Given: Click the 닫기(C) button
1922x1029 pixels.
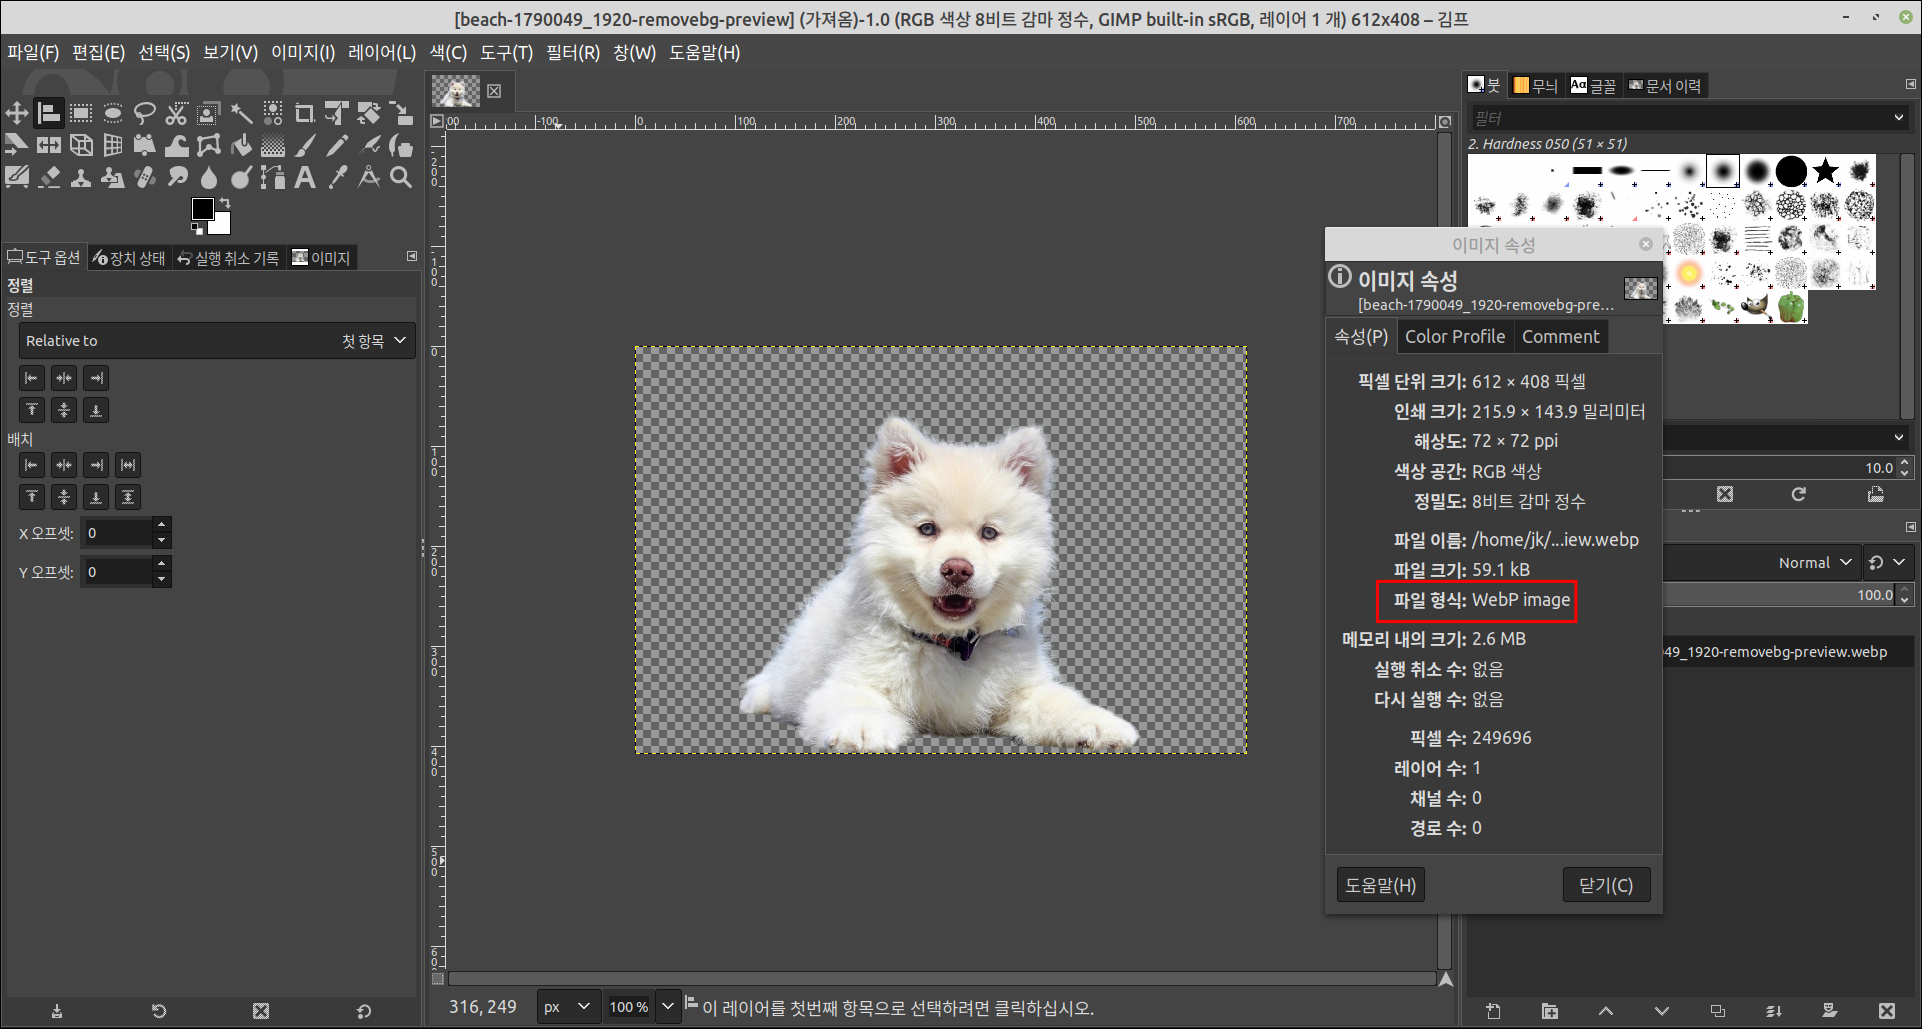Looking at the screenshot, I should coord(1605,885).
